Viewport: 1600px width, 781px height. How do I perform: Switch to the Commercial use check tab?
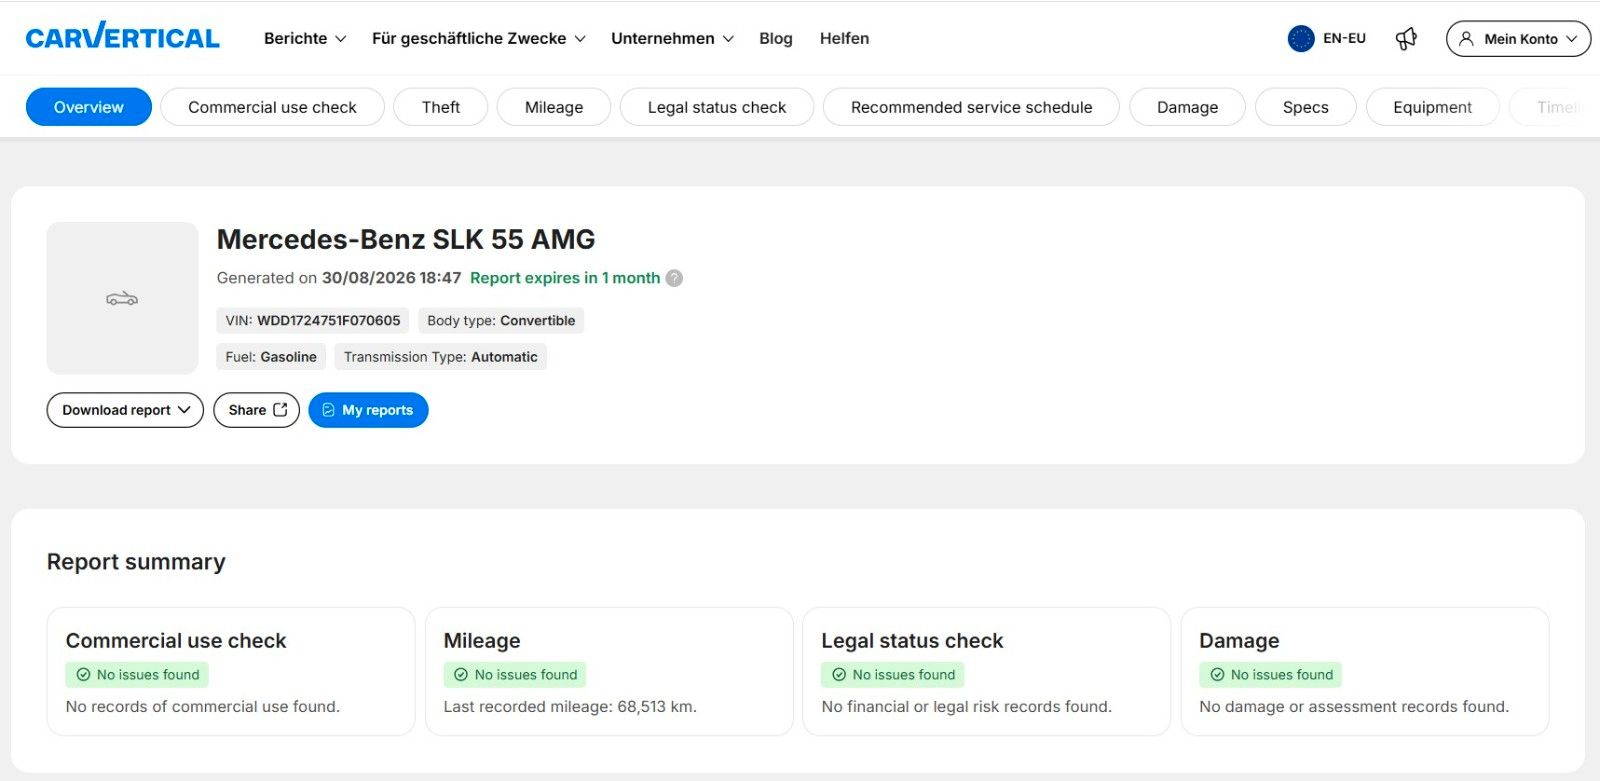(x=272, y=107)
